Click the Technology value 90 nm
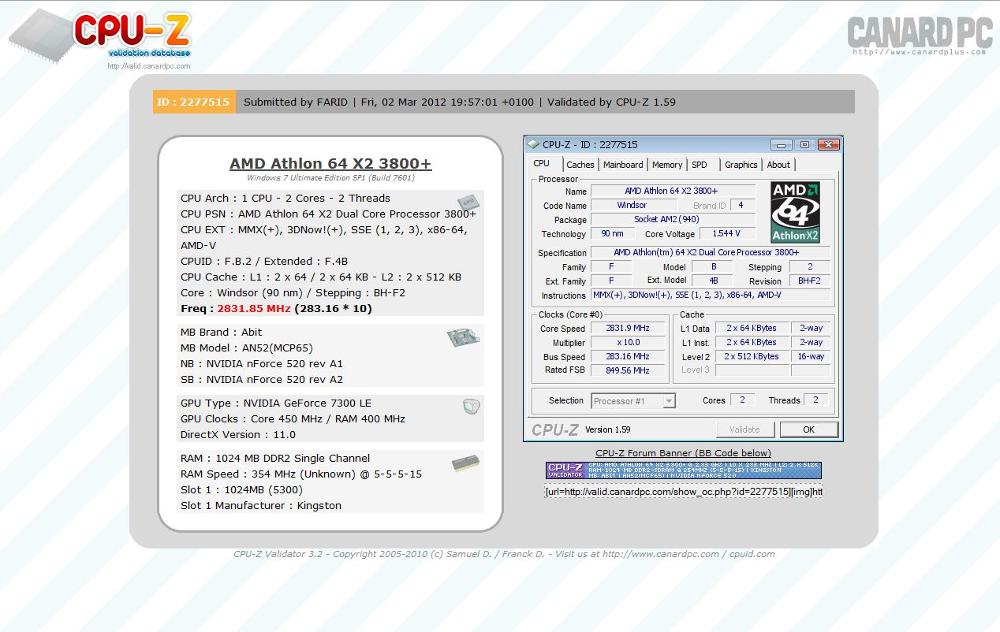 tap(612, 233)
